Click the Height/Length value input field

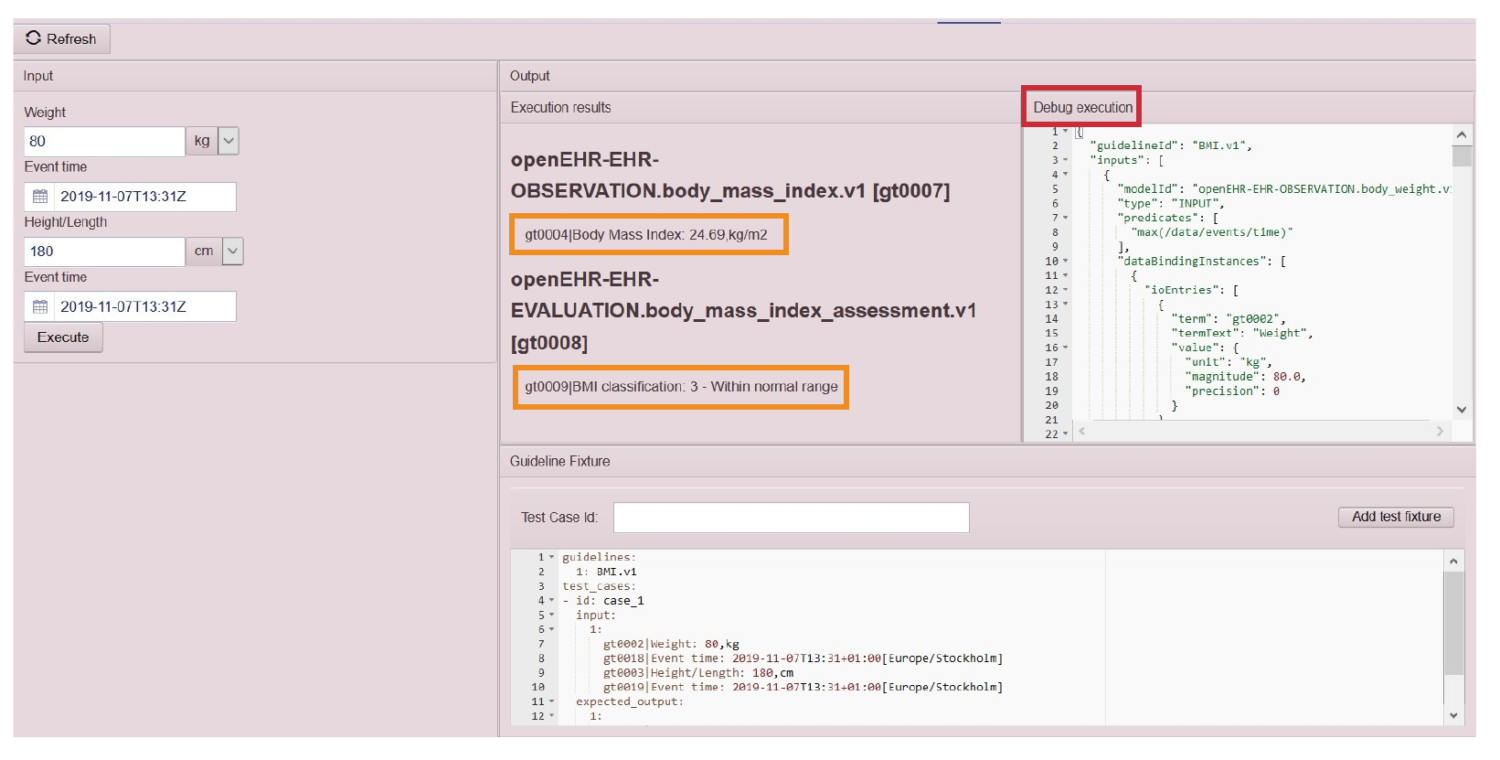point(104,251)
